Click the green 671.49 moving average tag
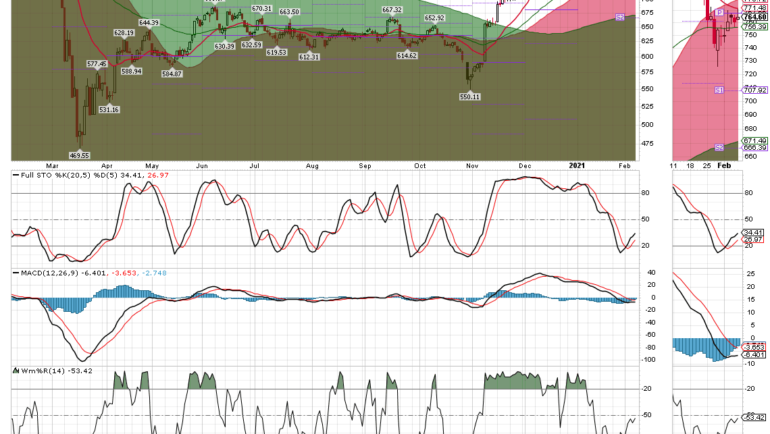The height and width of the screenshot is (434, 770). point(755,141)
